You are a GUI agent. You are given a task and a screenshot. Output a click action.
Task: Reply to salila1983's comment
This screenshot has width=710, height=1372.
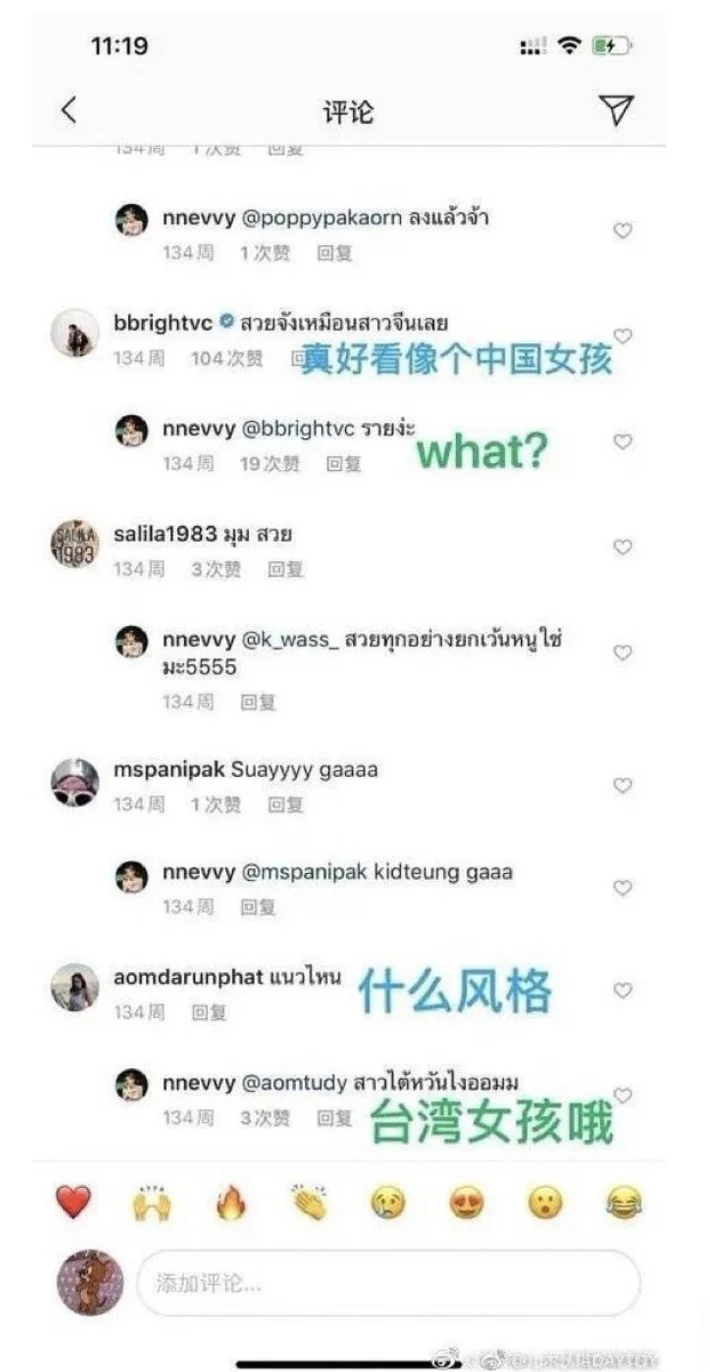(x=284, y=569)
